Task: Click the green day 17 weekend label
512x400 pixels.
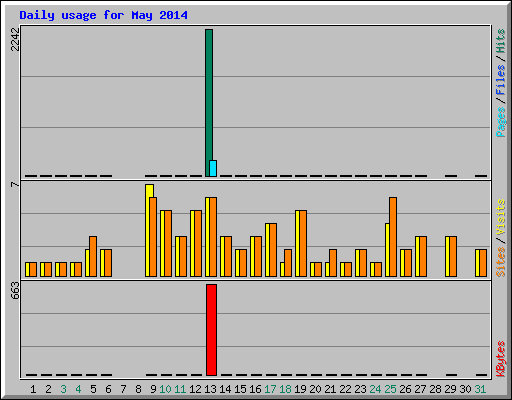Action: coord(270,389)
